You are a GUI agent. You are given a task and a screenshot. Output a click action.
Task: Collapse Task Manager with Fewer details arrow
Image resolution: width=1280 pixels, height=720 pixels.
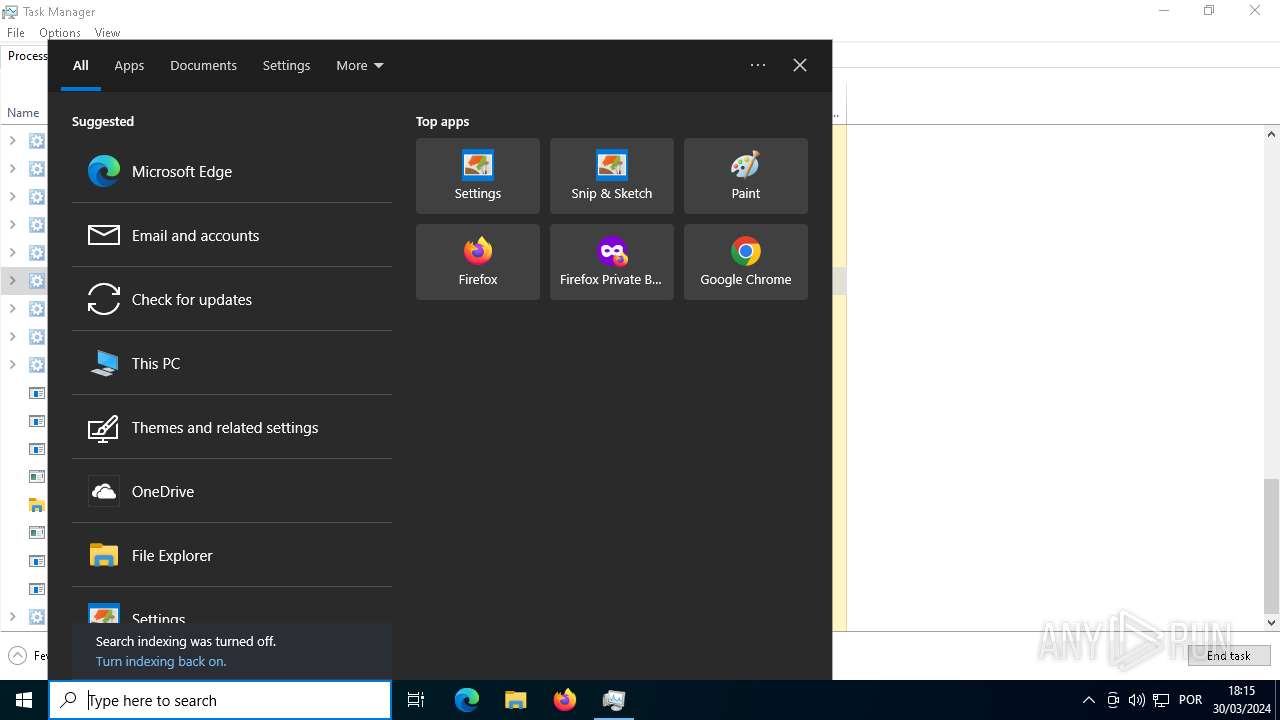point(17,656)
